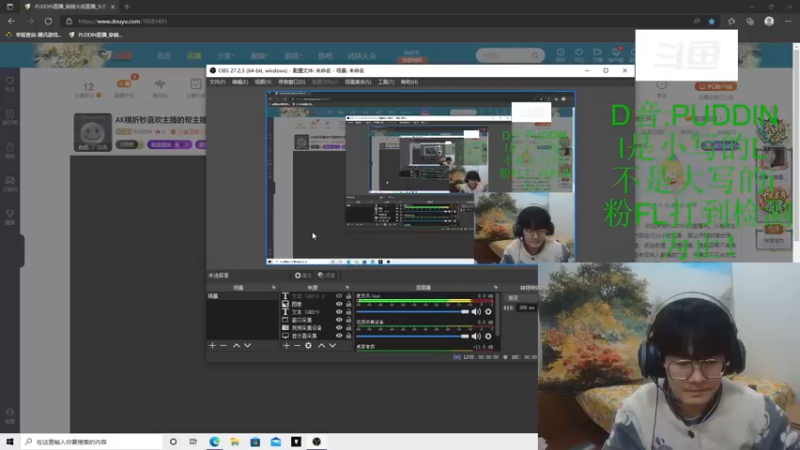Click Douyu search input field

point(504,55)
